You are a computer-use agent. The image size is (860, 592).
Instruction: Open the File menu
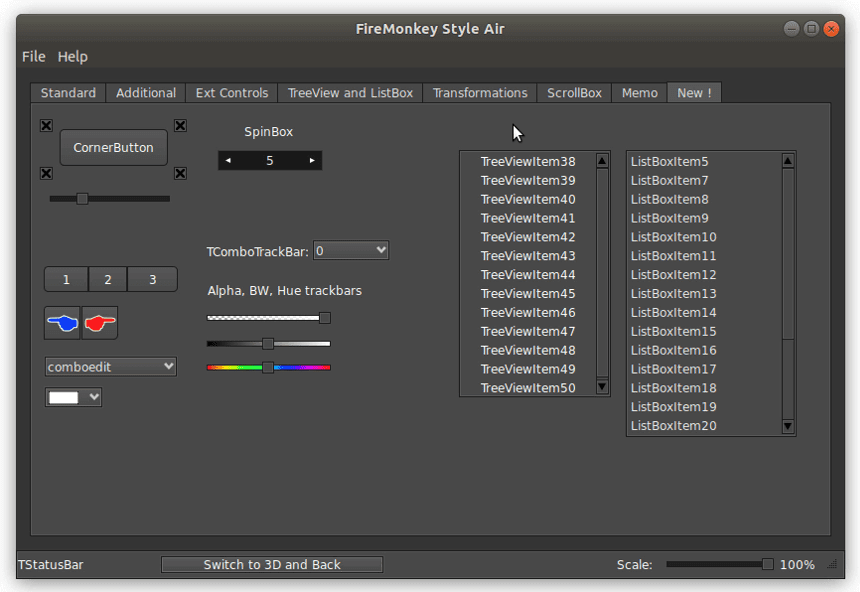tap(33, 57)
